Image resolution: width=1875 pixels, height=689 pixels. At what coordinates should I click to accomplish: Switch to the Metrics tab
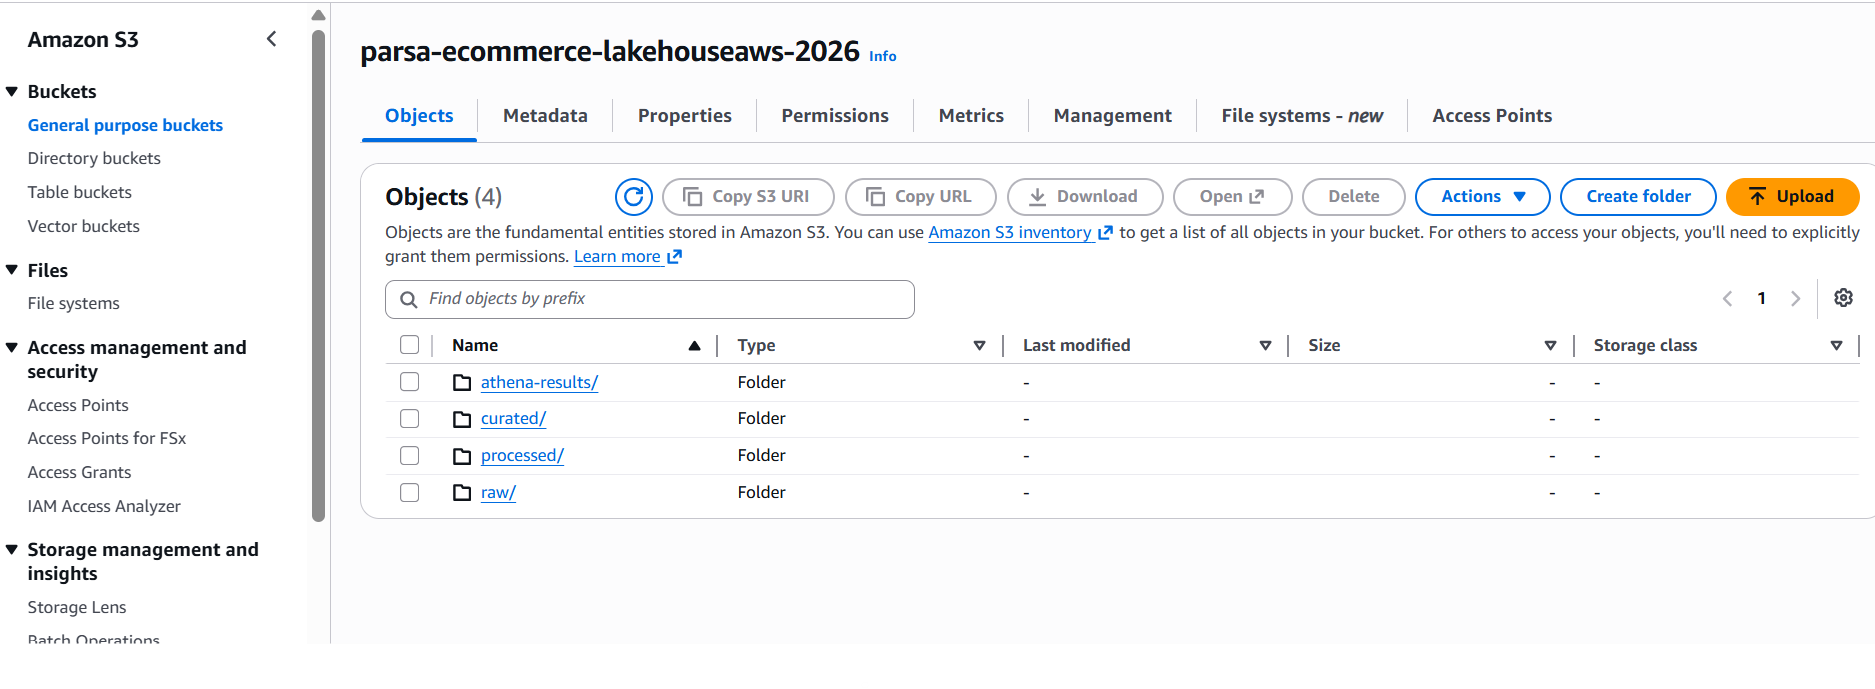971,116
